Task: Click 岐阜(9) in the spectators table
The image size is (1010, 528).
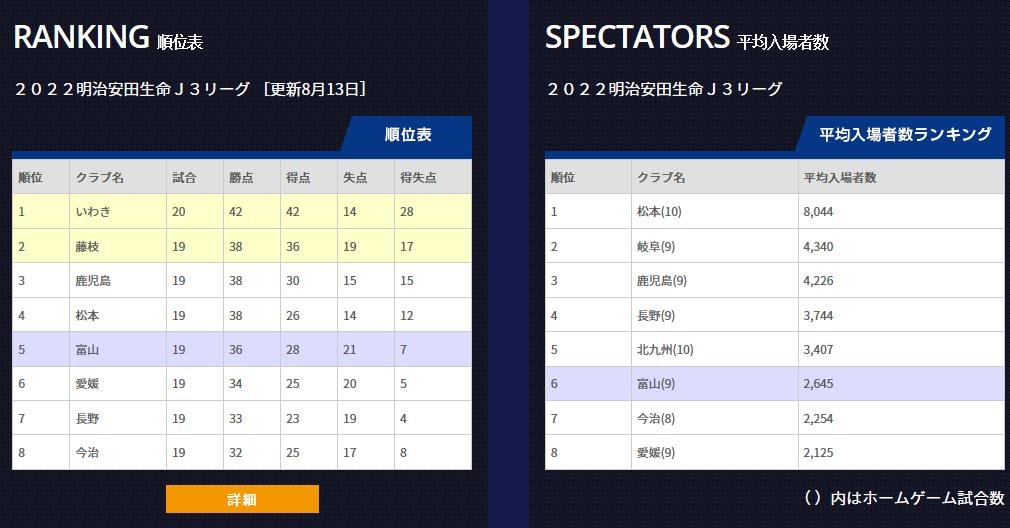Action: point(655,246)
